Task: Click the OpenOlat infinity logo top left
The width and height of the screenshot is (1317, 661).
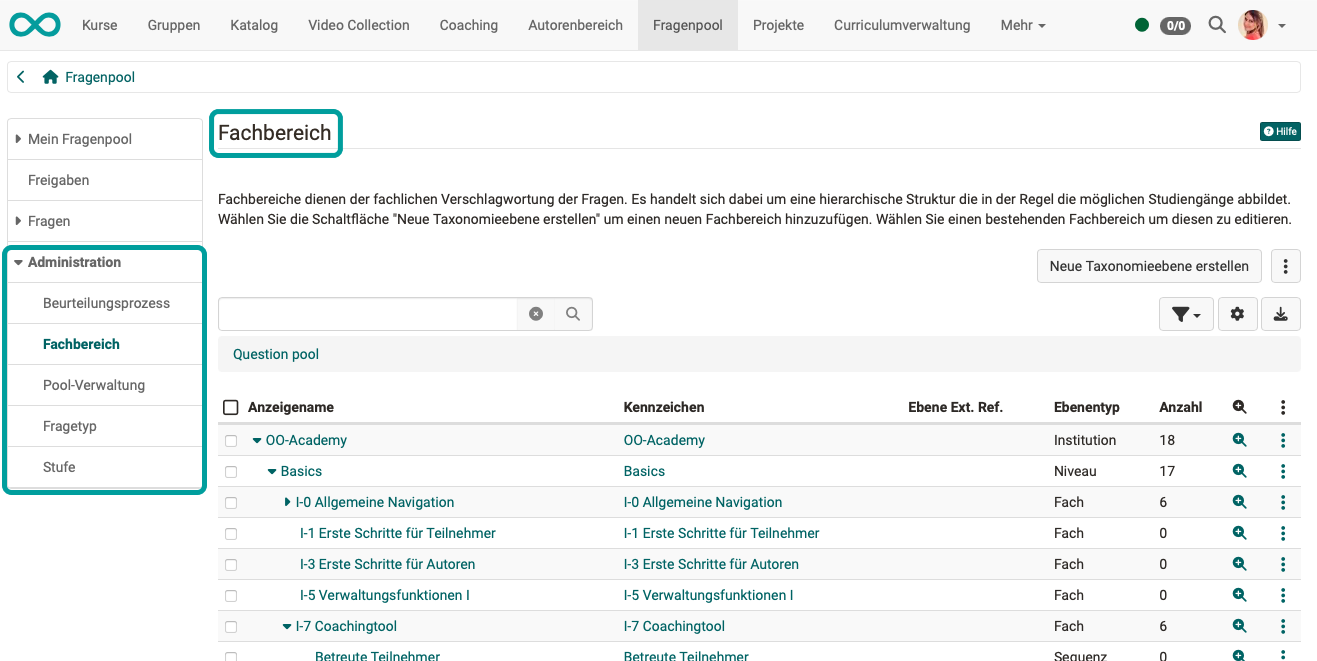Action: click(34, 23)
